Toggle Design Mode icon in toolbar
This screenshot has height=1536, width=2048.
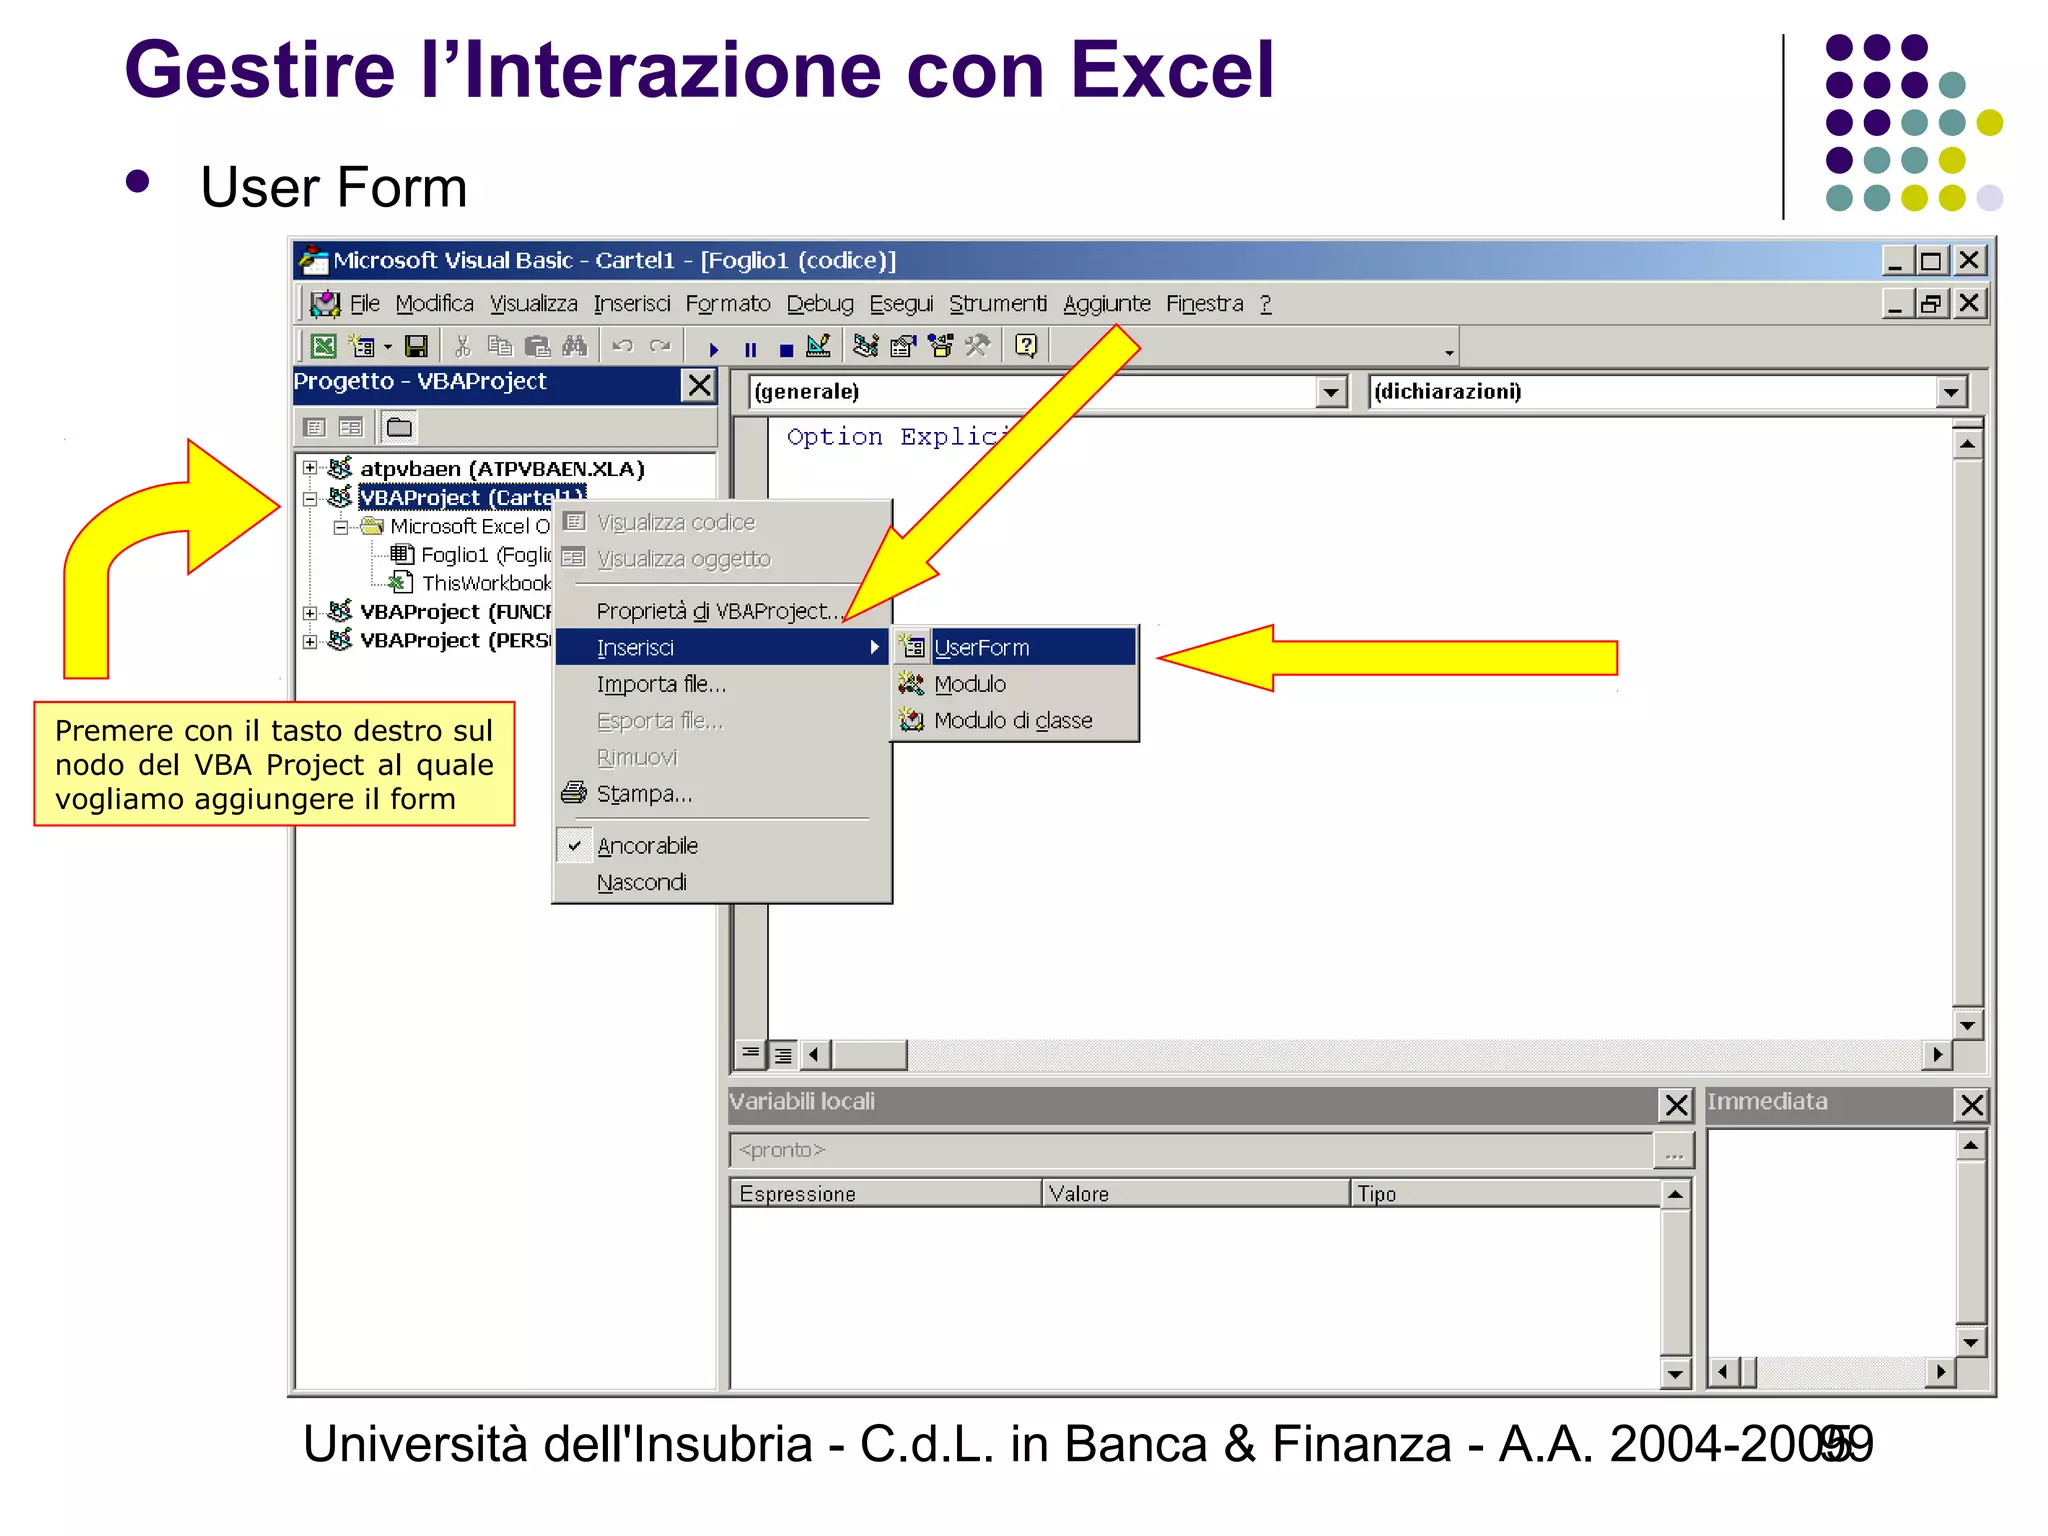(x=818, y=346)
